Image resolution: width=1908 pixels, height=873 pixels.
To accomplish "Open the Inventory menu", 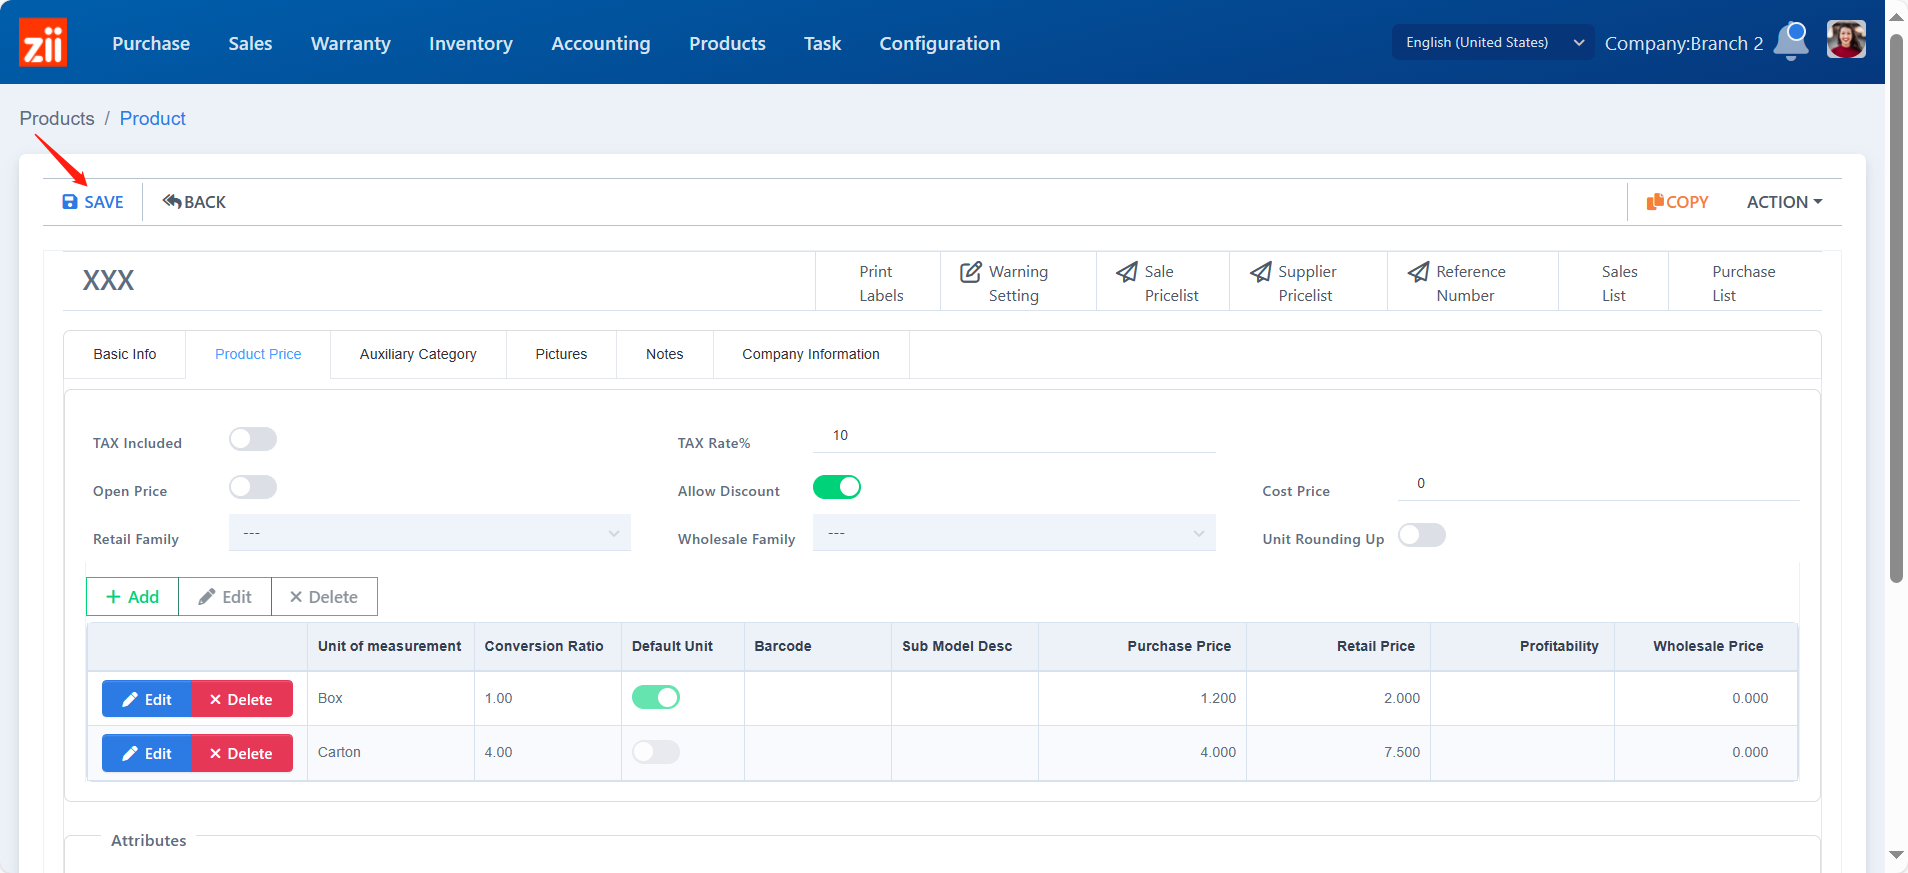I will click(x=470, y=43).
